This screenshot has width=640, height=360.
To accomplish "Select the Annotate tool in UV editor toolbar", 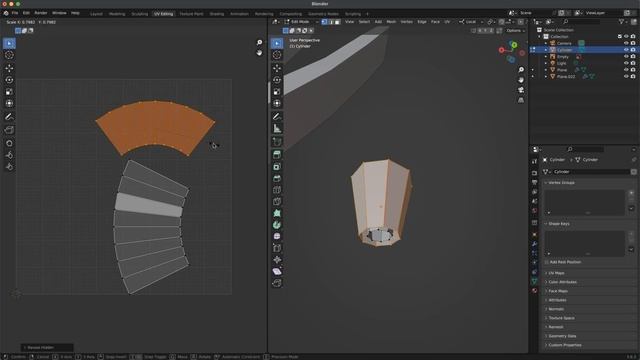I will click(x=9, y=117).
